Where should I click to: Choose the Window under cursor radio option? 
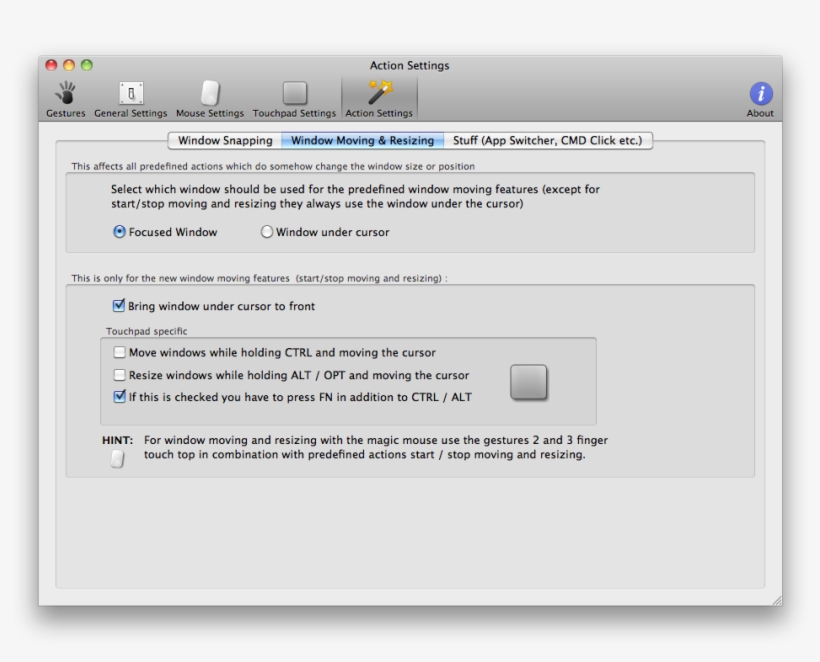pyautogui.click(x=267, y=232)
